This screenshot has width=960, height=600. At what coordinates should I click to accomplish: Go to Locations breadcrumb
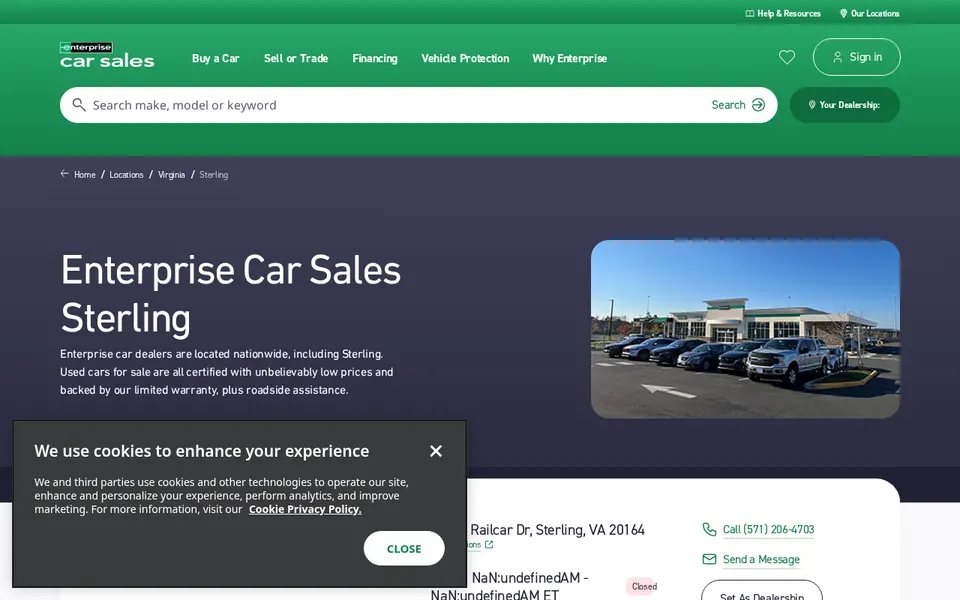point(126,174)
